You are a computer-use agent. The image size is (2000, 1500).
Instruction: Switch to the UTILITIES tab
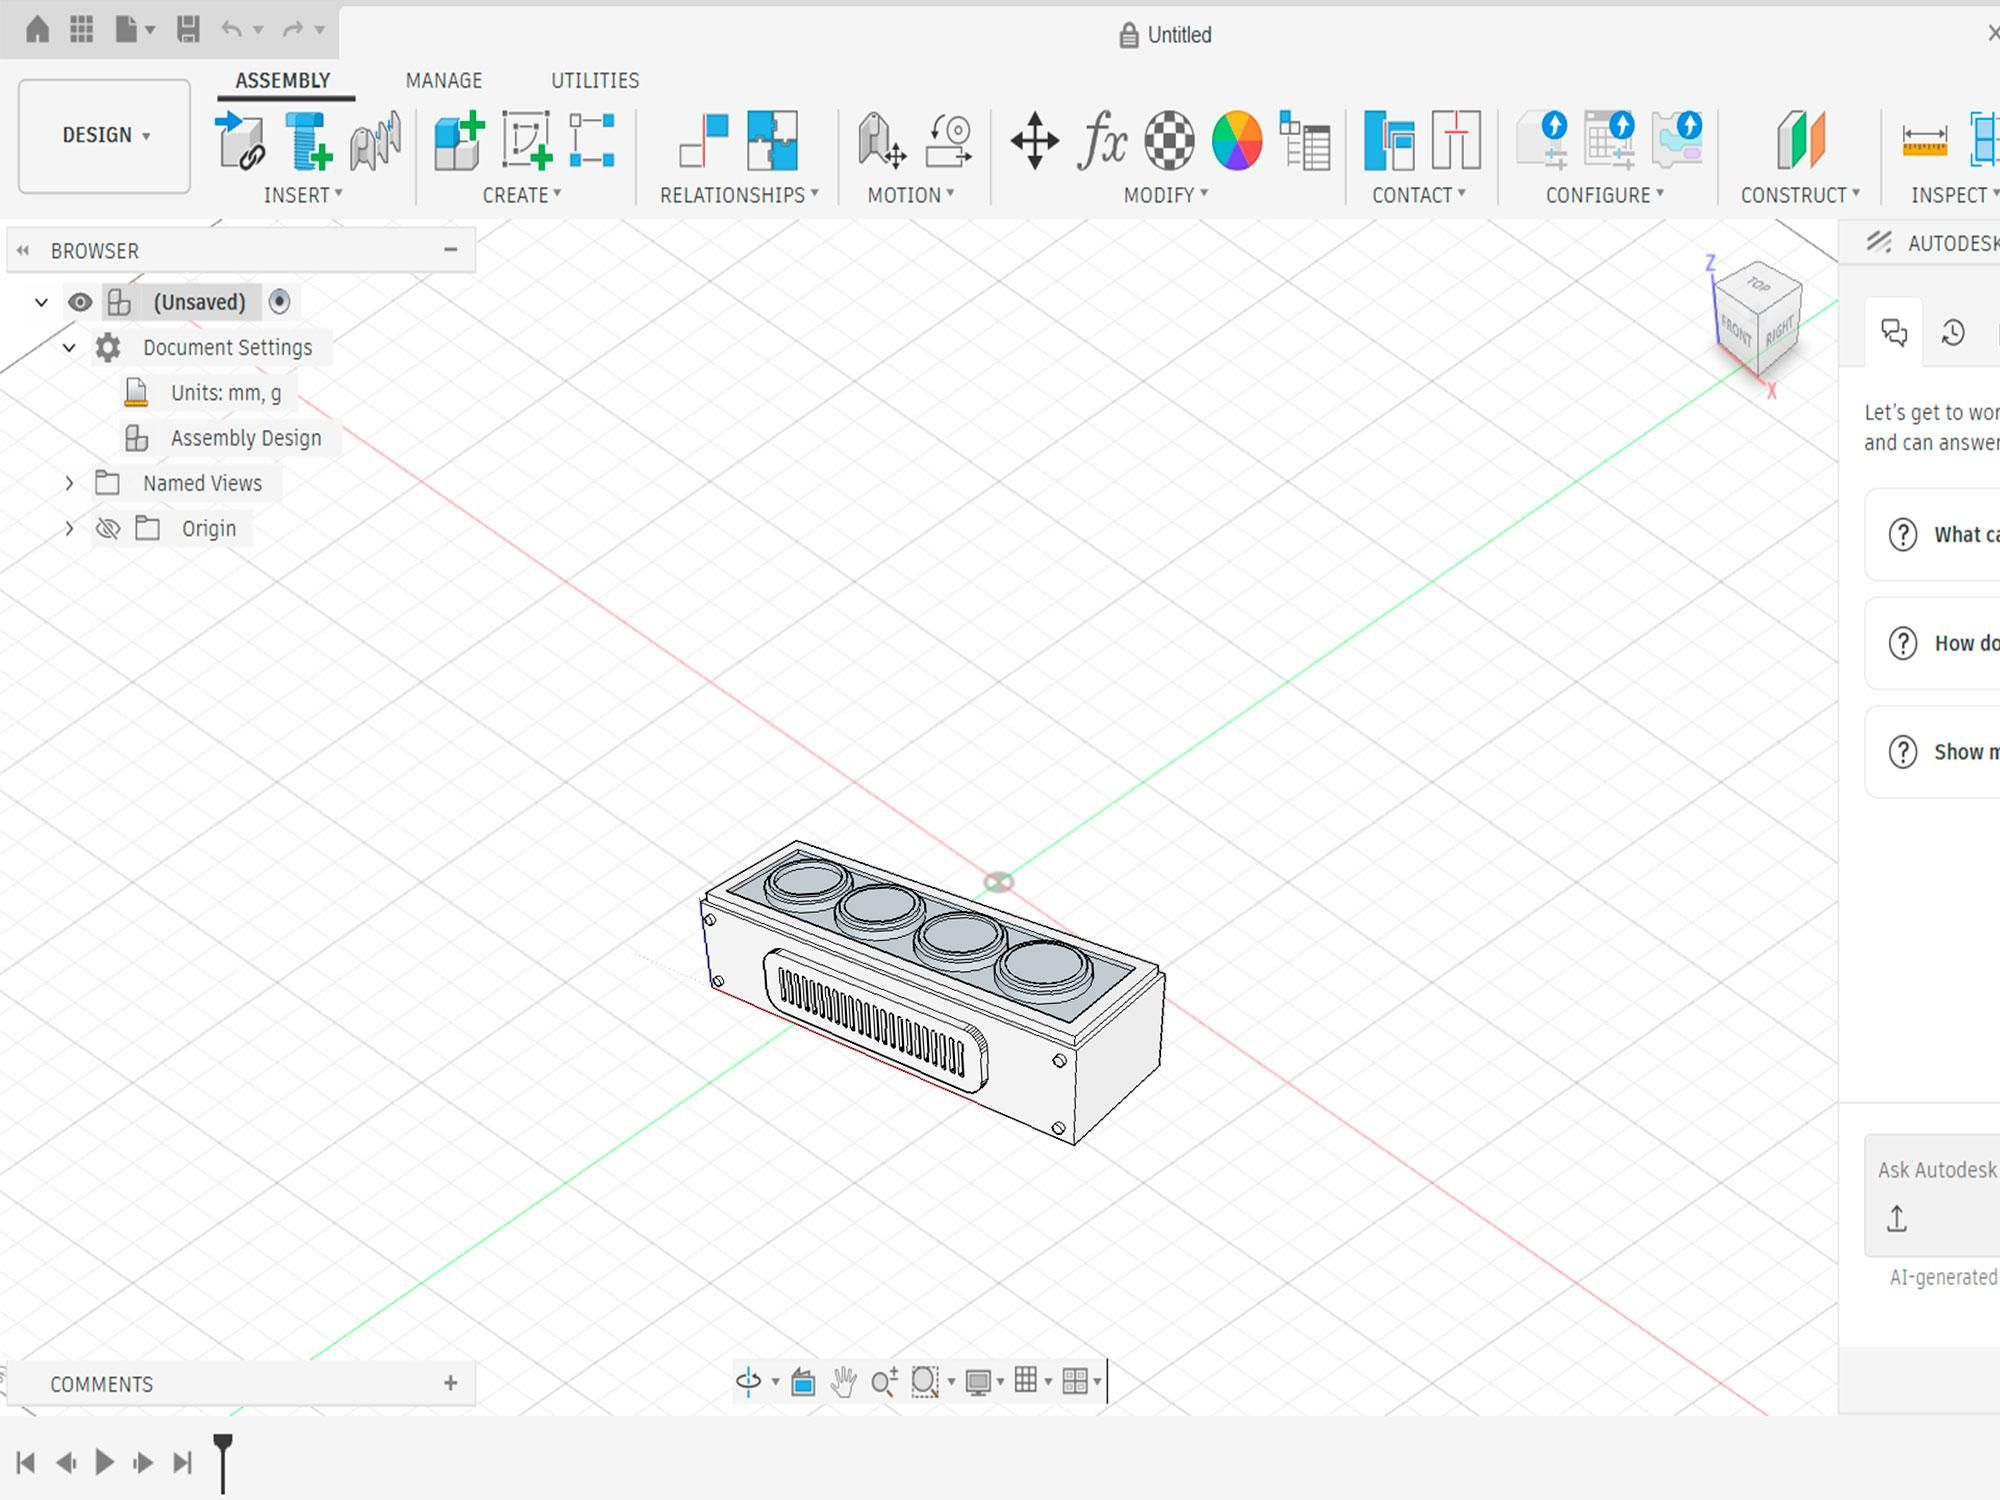coord(595,80)
